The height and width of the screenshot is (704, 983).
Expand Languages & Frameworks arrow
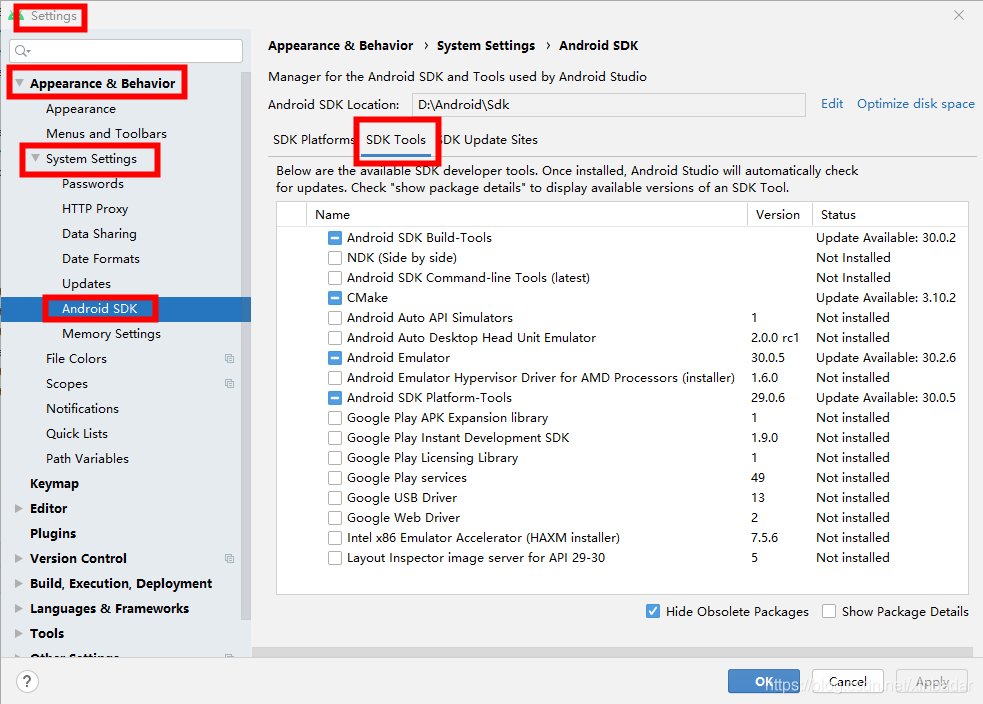pyautogui.click(x=19, y=609)
